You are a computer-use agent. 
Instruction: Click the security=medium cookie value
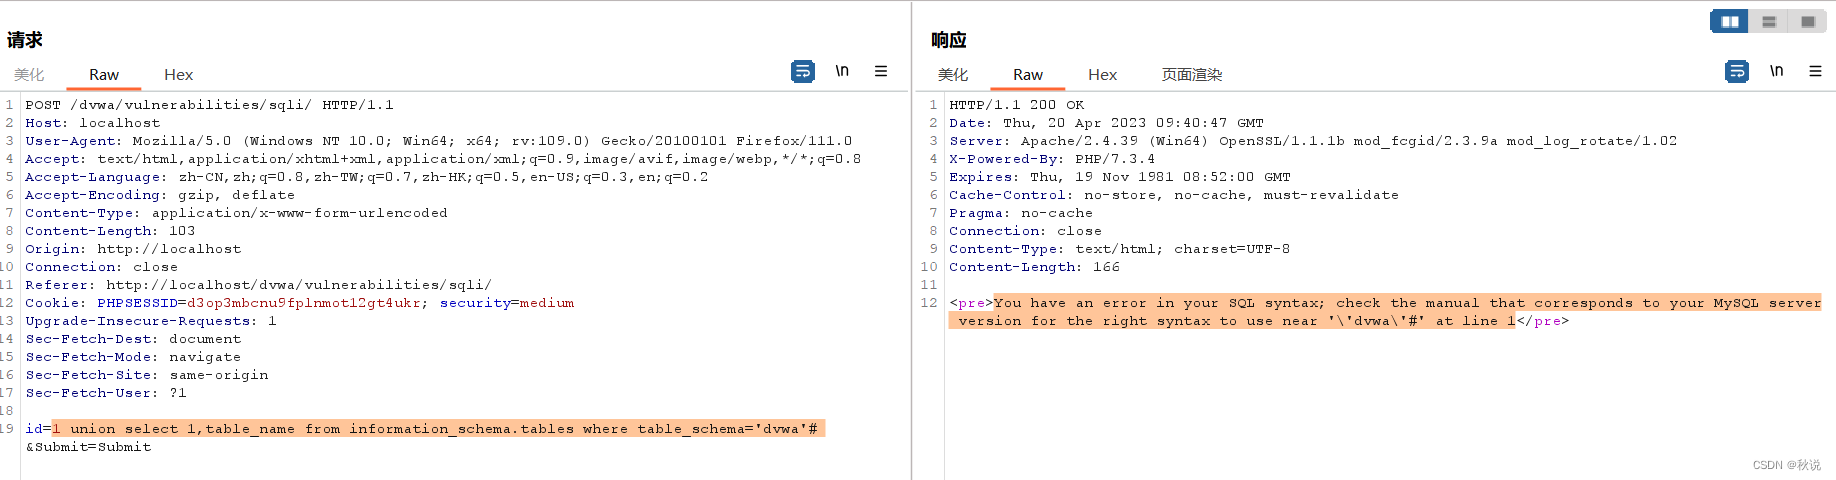(547, 303)
